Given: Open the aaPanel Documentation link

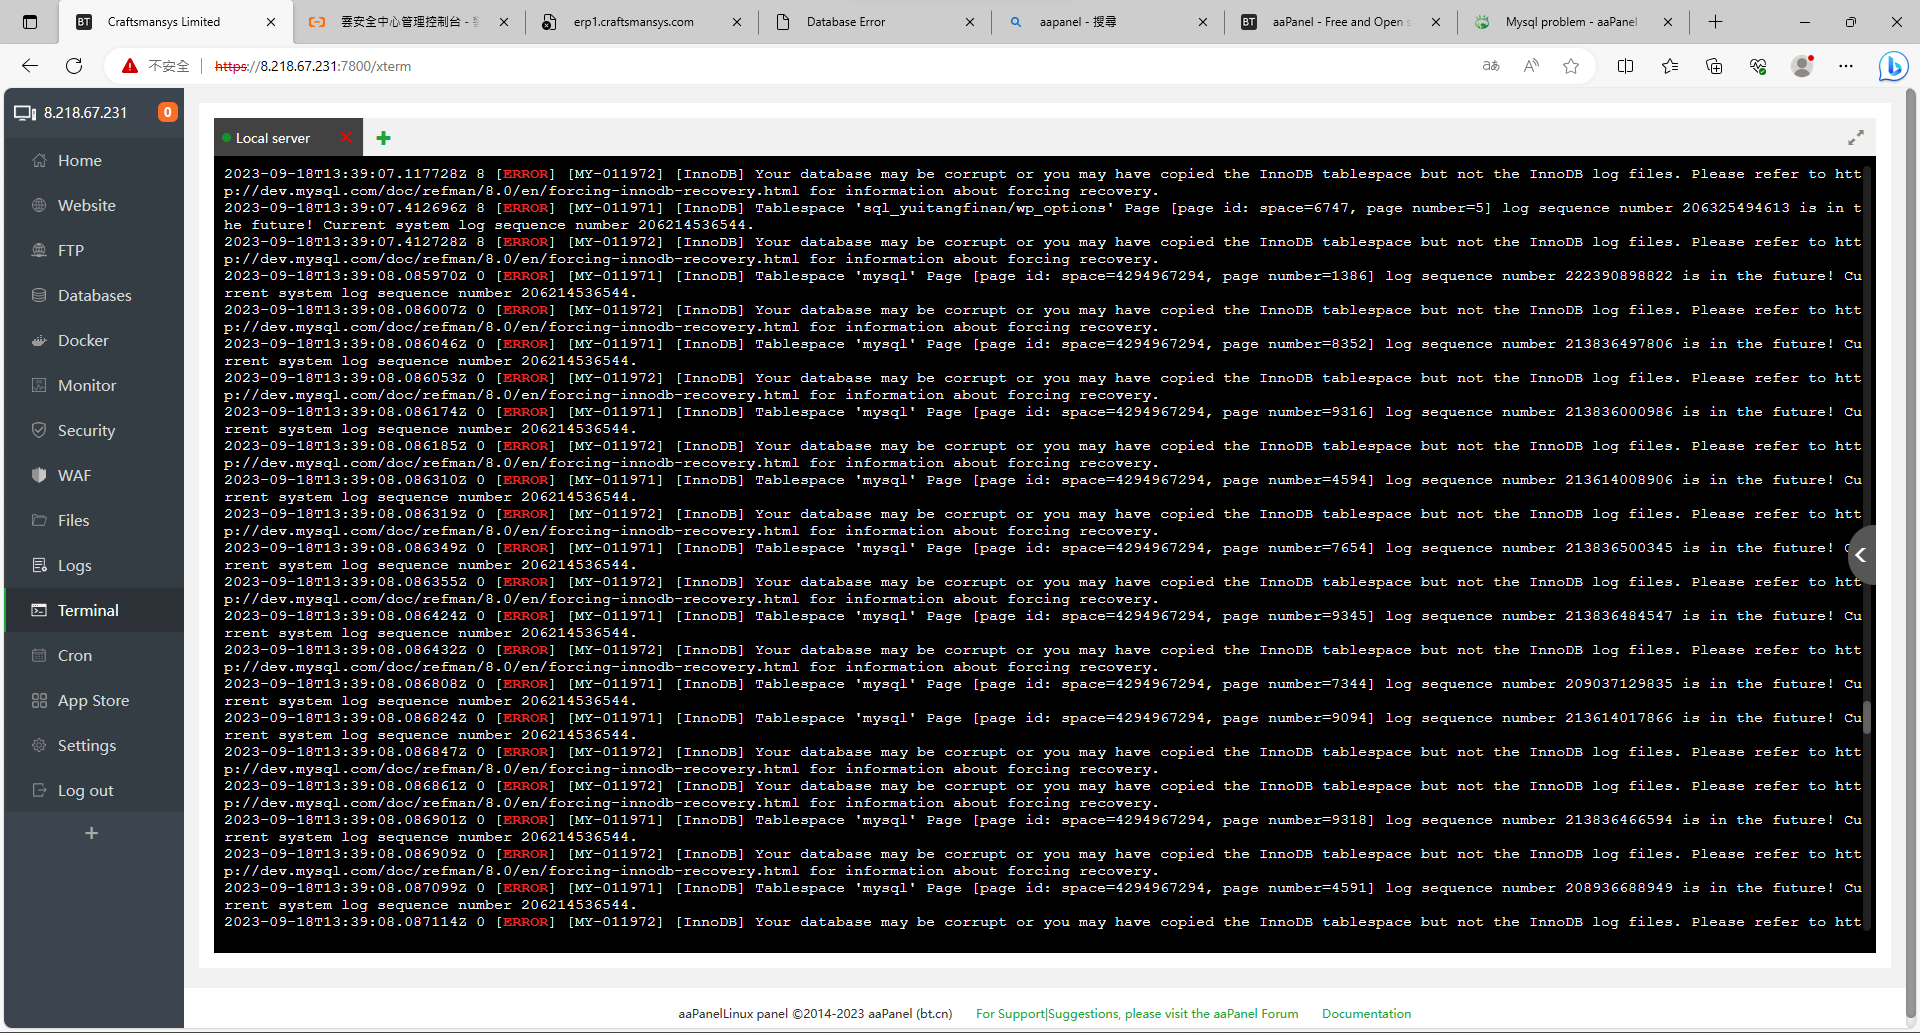Looking at the screenshot, I should pos(1366,1013).
